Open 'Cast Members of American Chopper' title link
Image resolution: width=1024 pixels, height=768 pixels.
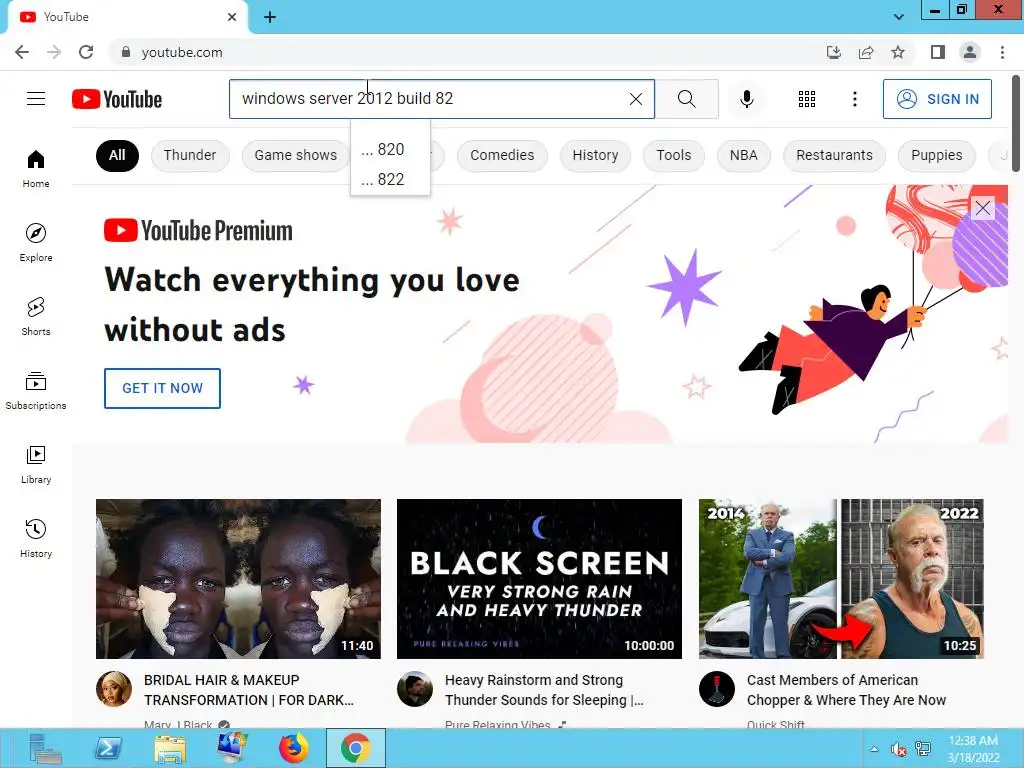[x=846, y=690]
